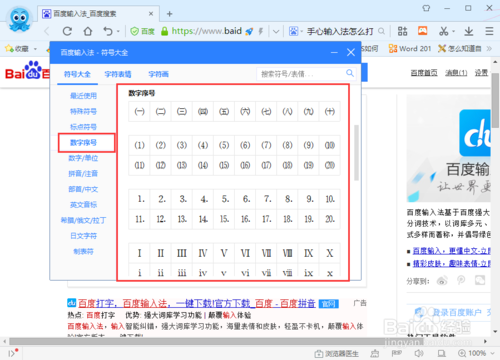Insert the Roman numeral Ⅳ symbol
Screen dimensions: 500x360
(203, 253)
